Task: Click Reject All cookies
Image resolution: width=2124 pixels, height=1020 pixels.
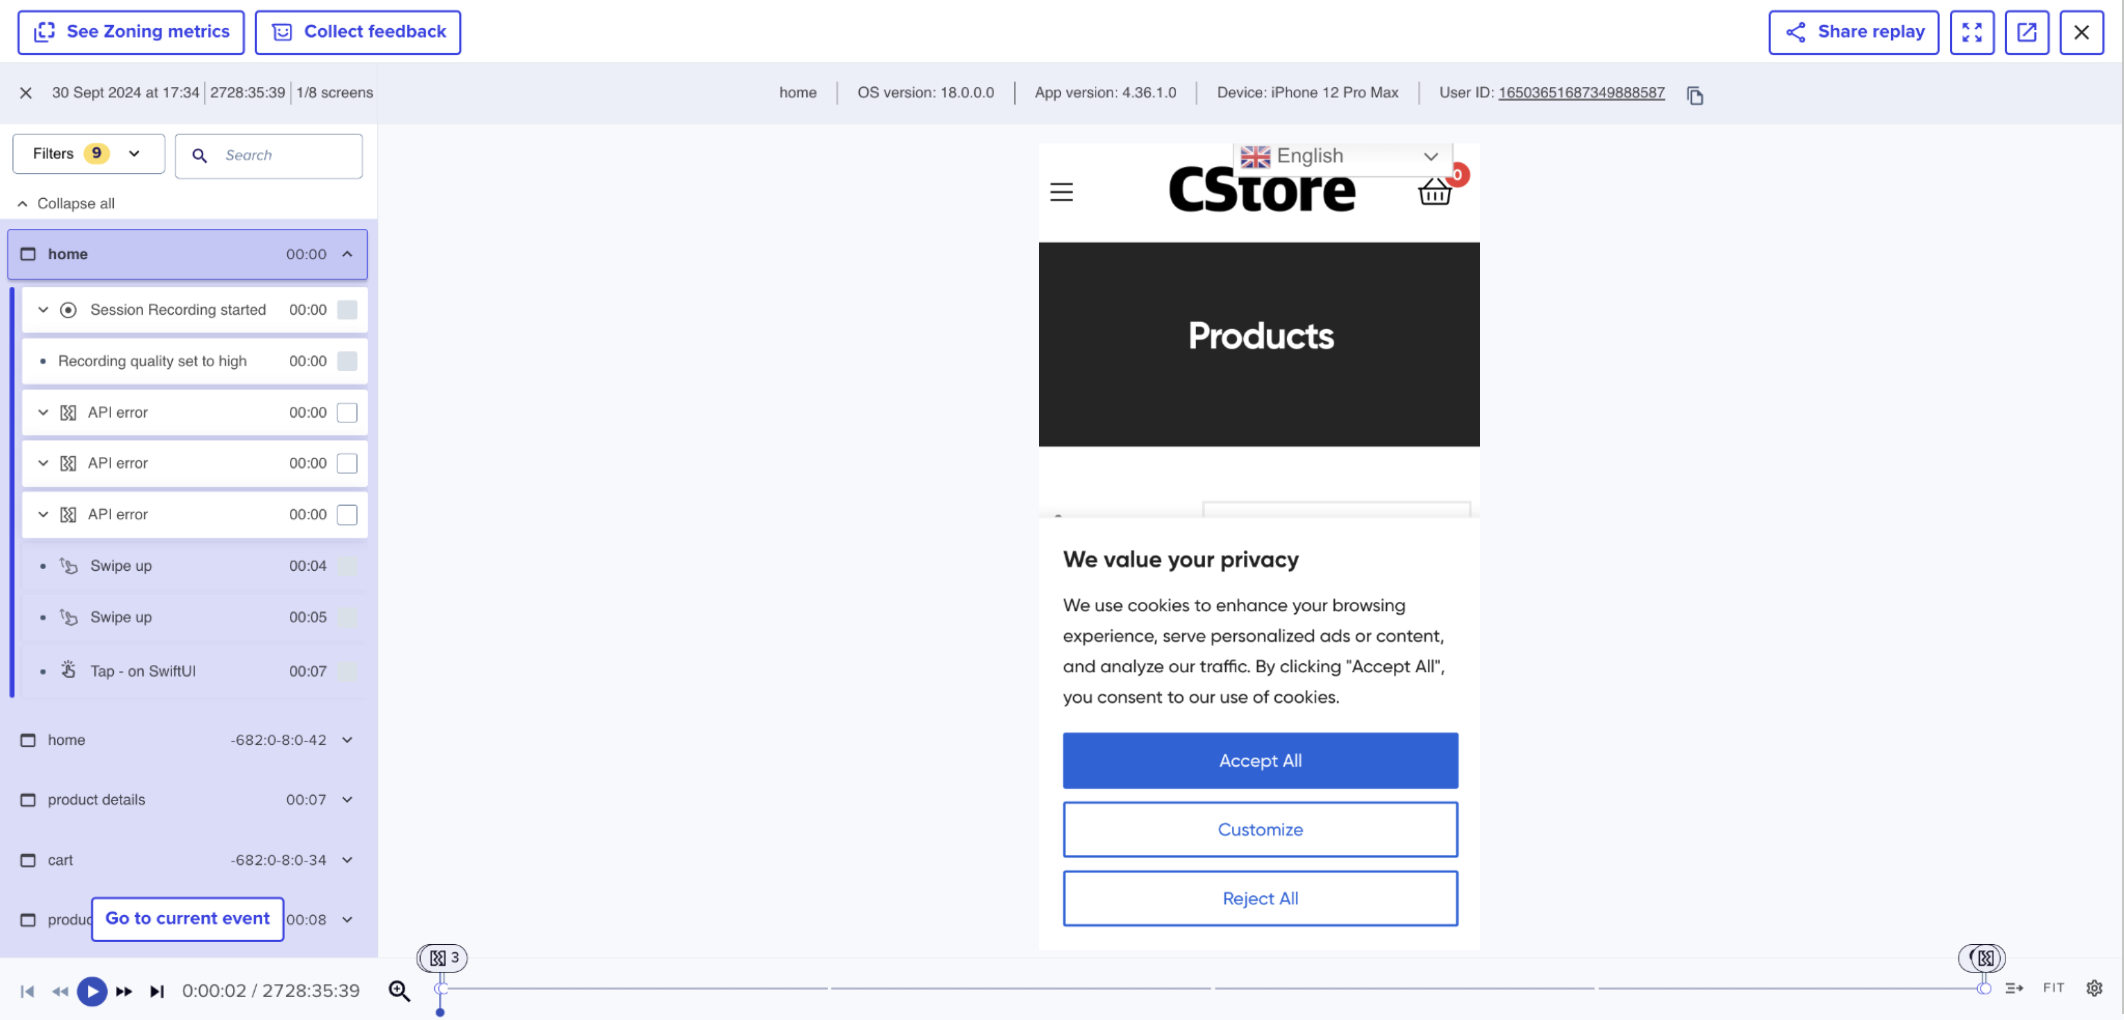Action: pyautogui.click(x=1260, y=899)
